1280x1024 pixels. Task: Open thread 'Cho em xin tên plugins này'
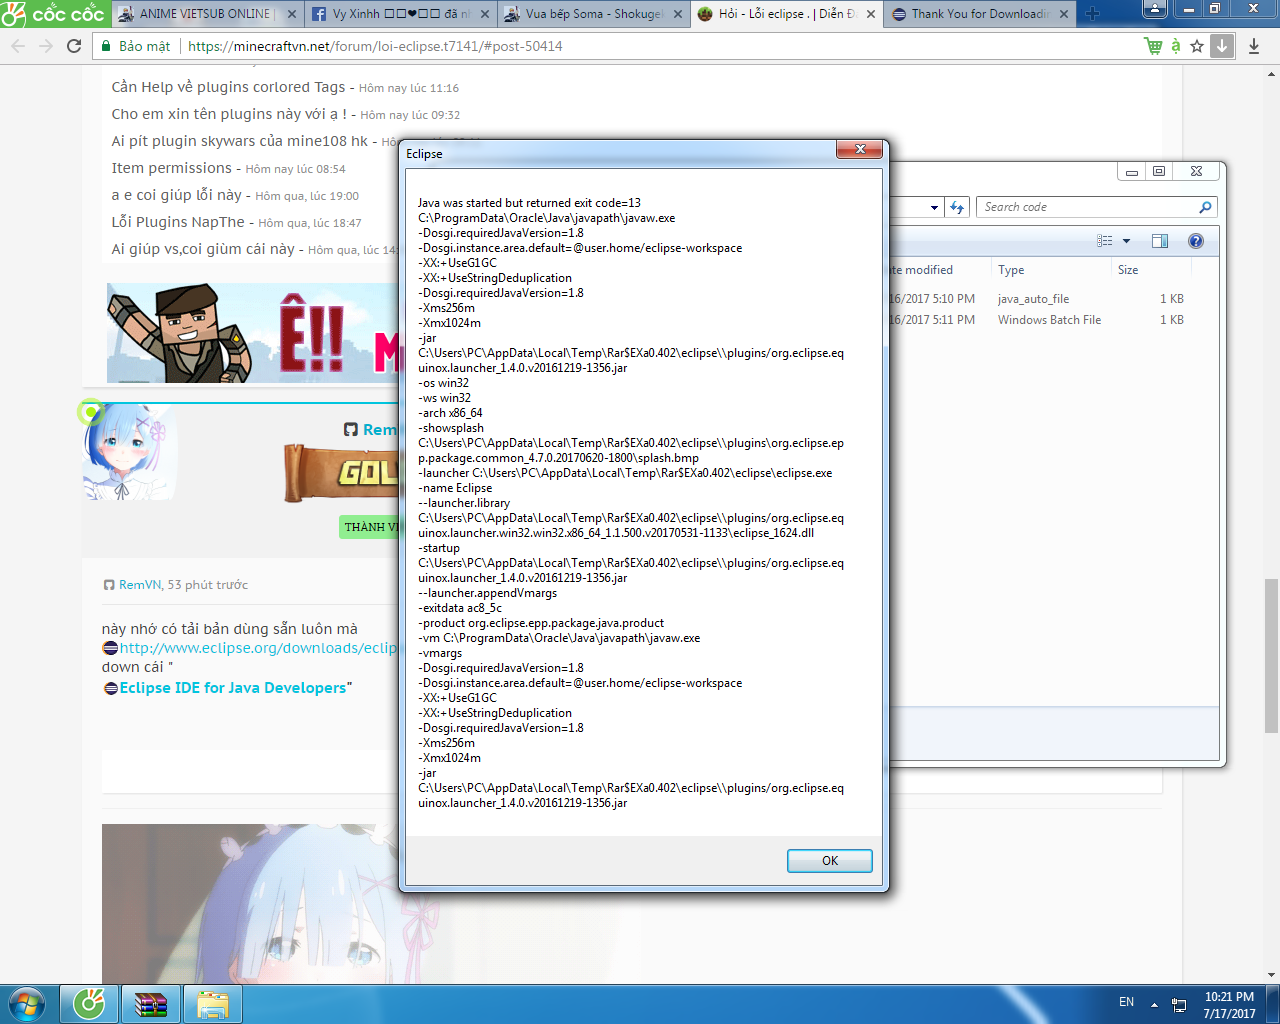pos(229,114)
